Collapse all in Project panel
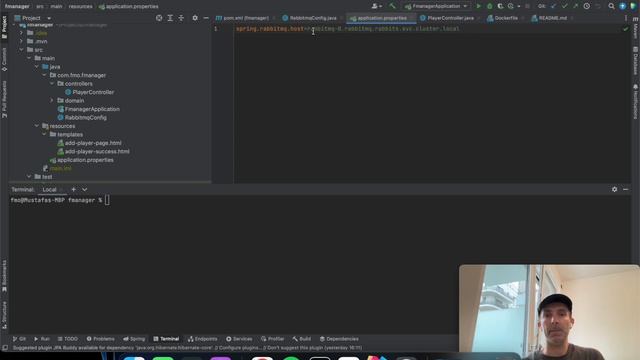The width and height of the screenshot is (640, 360). [x=181, y=18]
